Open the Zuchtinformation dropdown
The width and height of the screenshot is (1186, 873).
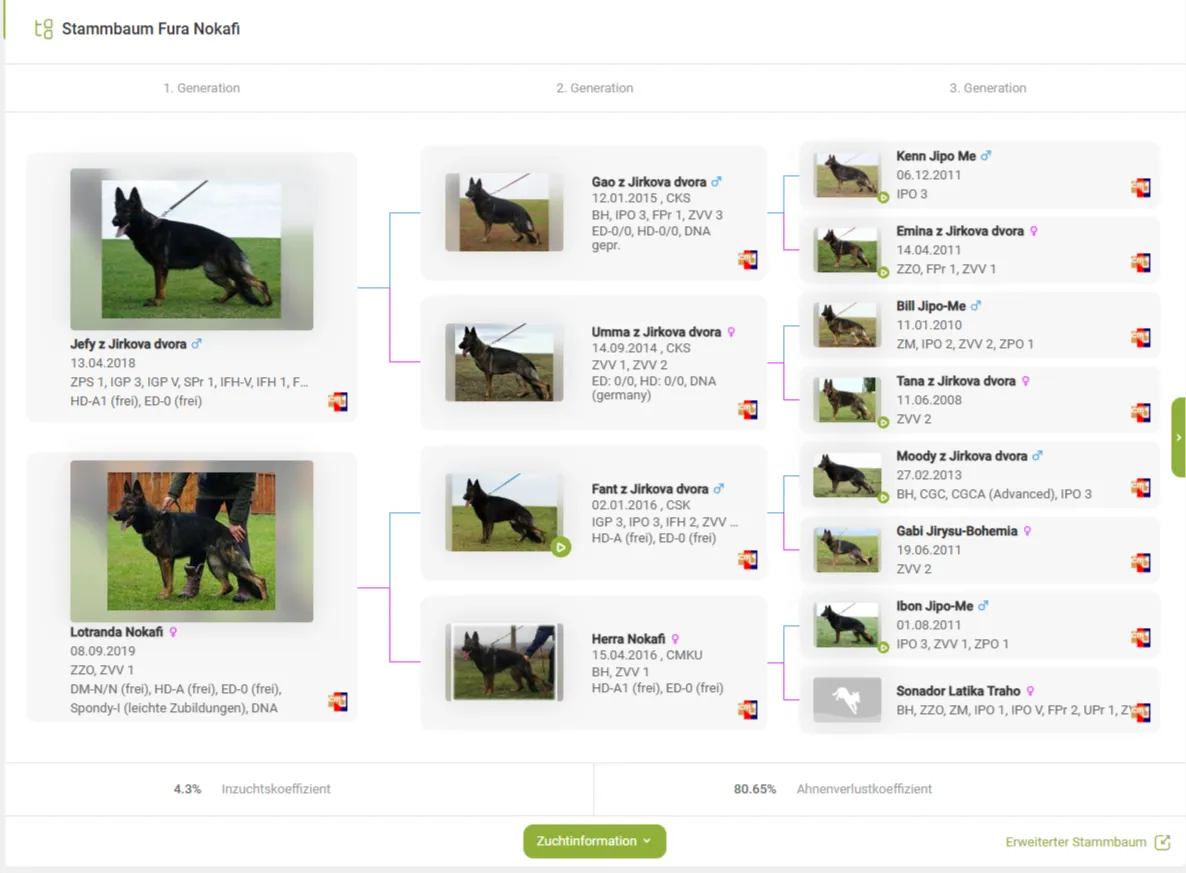594,841
